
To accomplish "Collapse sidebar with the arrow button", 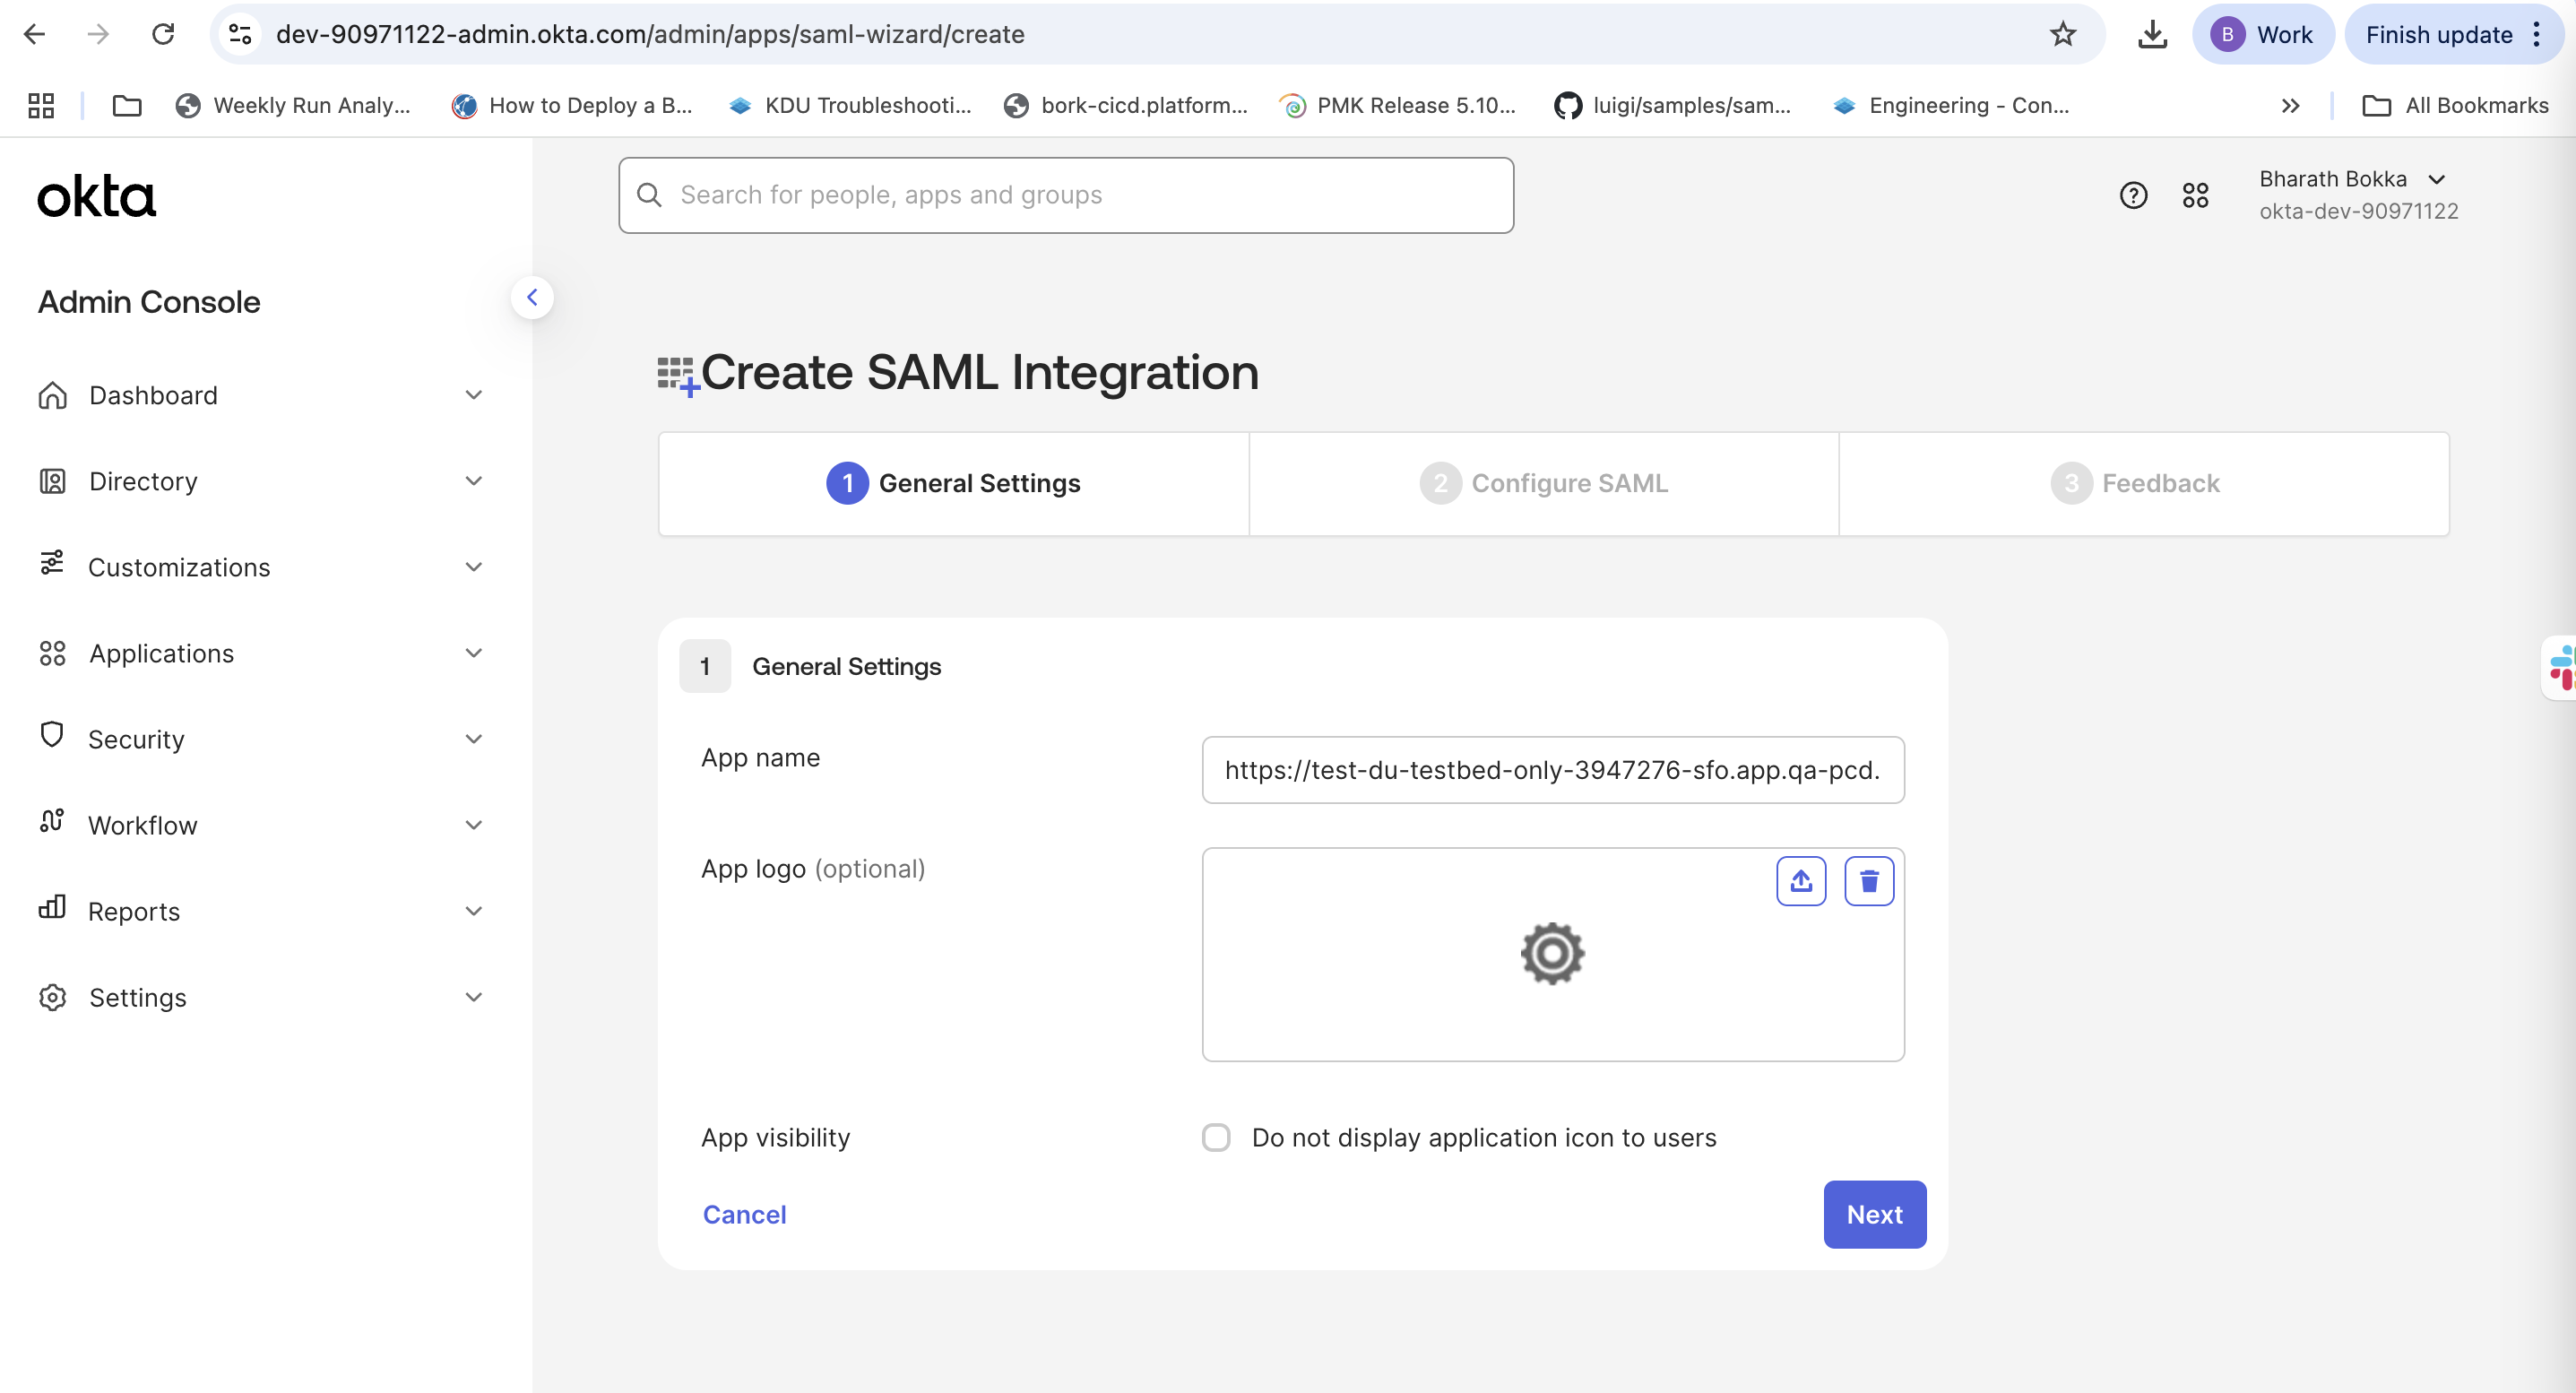I will (x=532, y=297).
